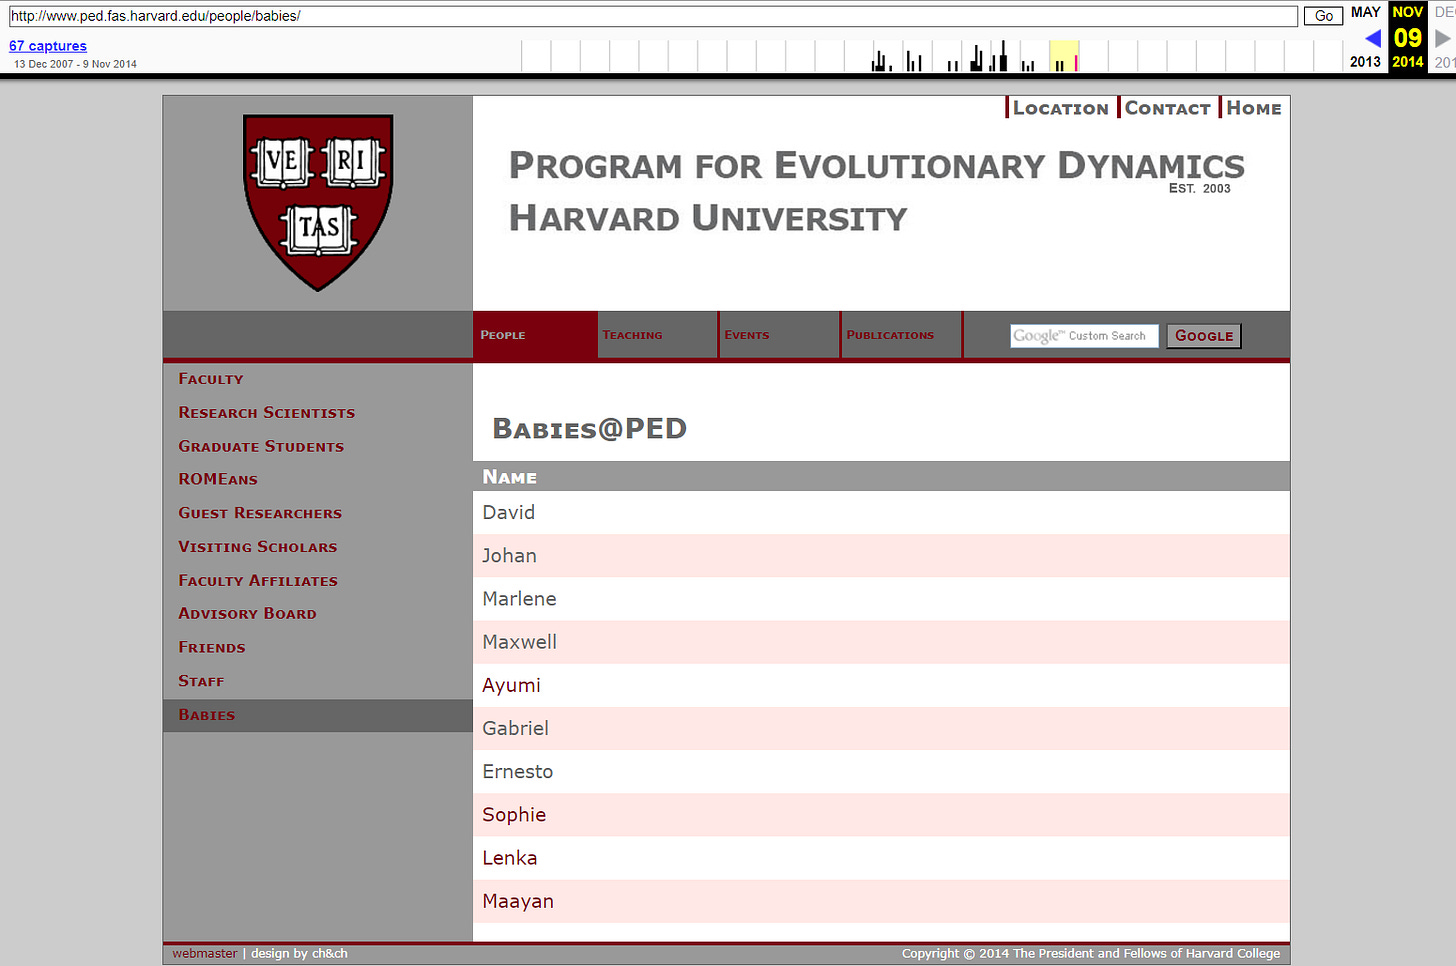Image resolution: width=1456 pixels, height=966 pixels.
Task: Click the Harvard University heading
Action: 708,218
